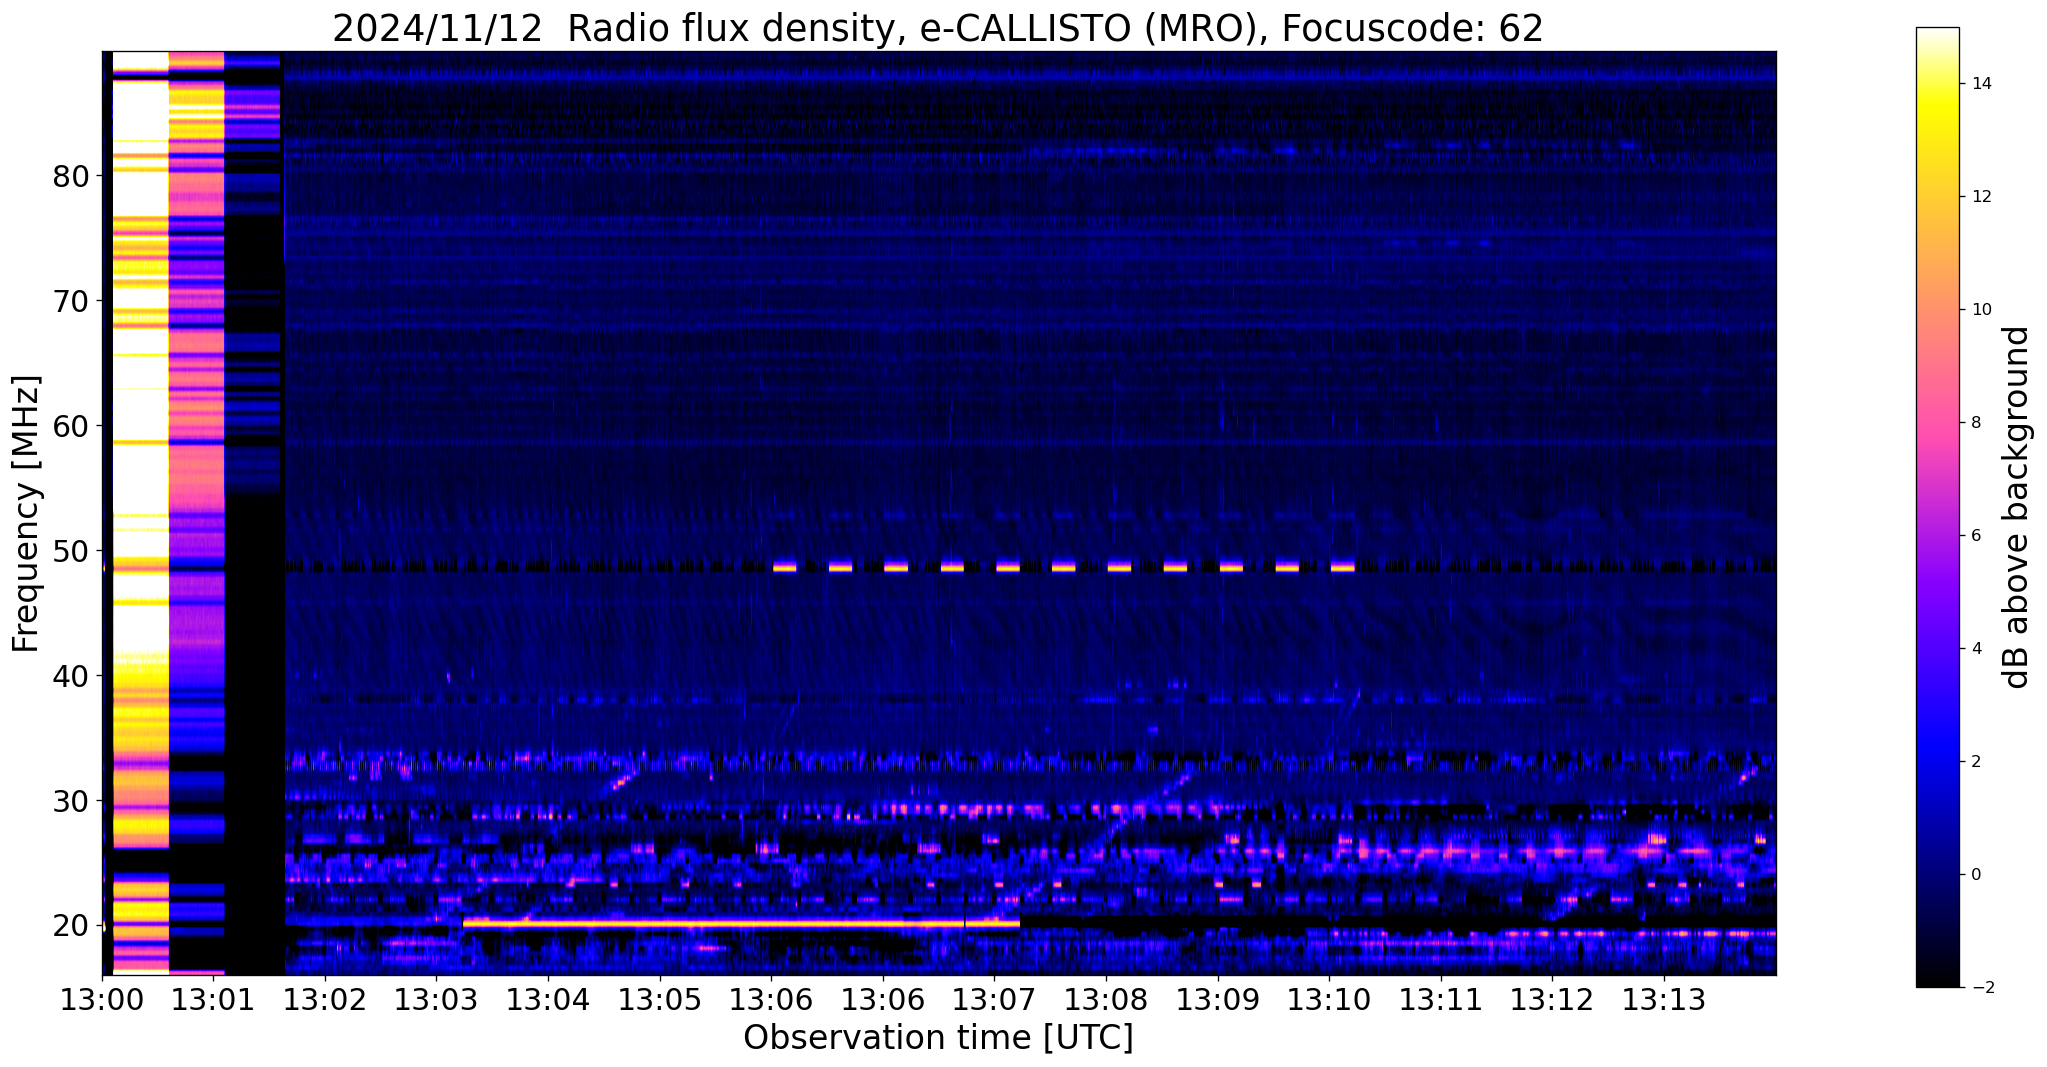Image resolution: width=2047 pixels, height=1067 pixels.
Task: Click the 13:12 time tick label
Action: 1552,999
